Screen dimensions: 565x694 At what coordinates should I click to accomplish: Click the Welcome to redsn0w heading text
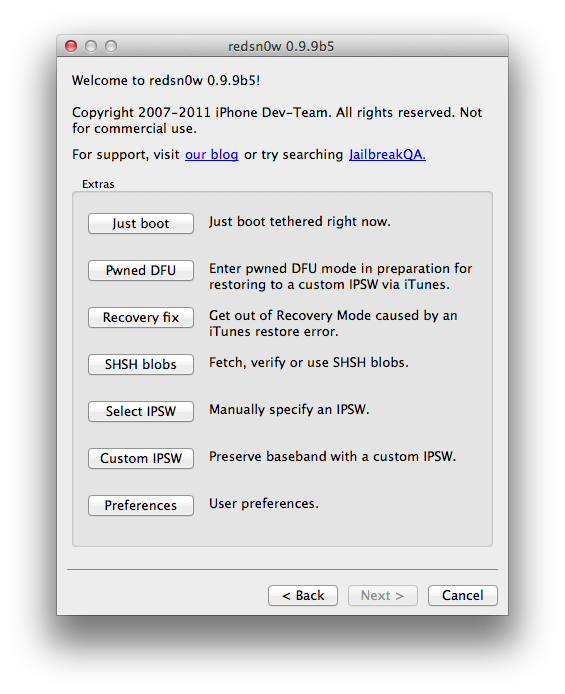(x=166, y=81)
